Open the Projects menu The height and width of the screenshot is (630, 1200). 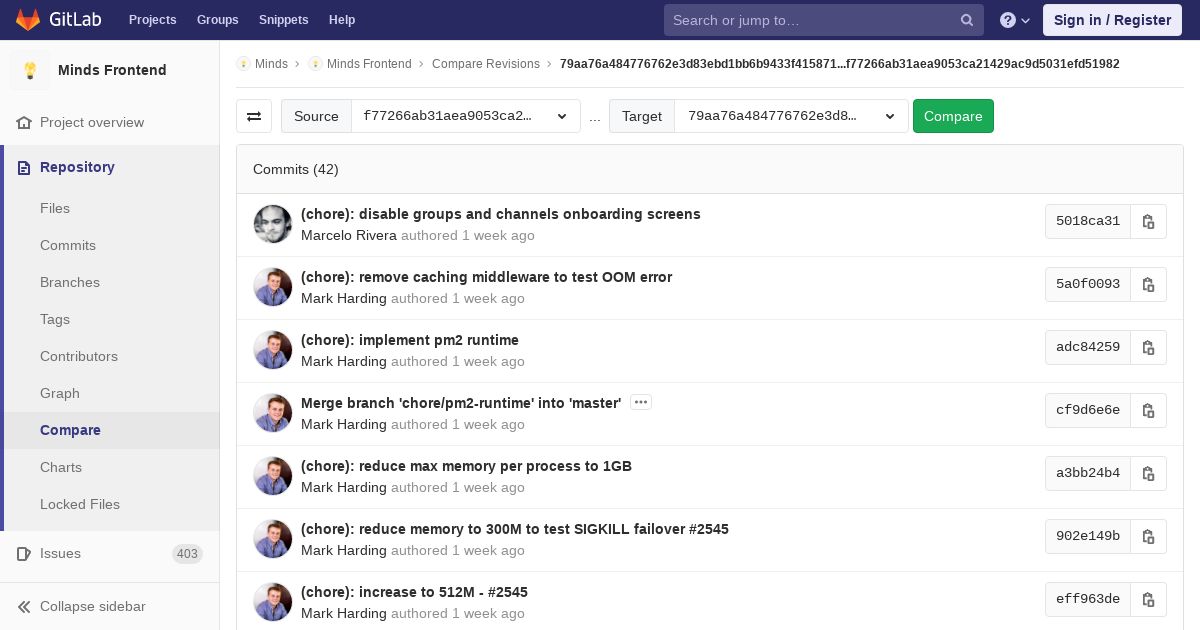click(x=153, y=20)
